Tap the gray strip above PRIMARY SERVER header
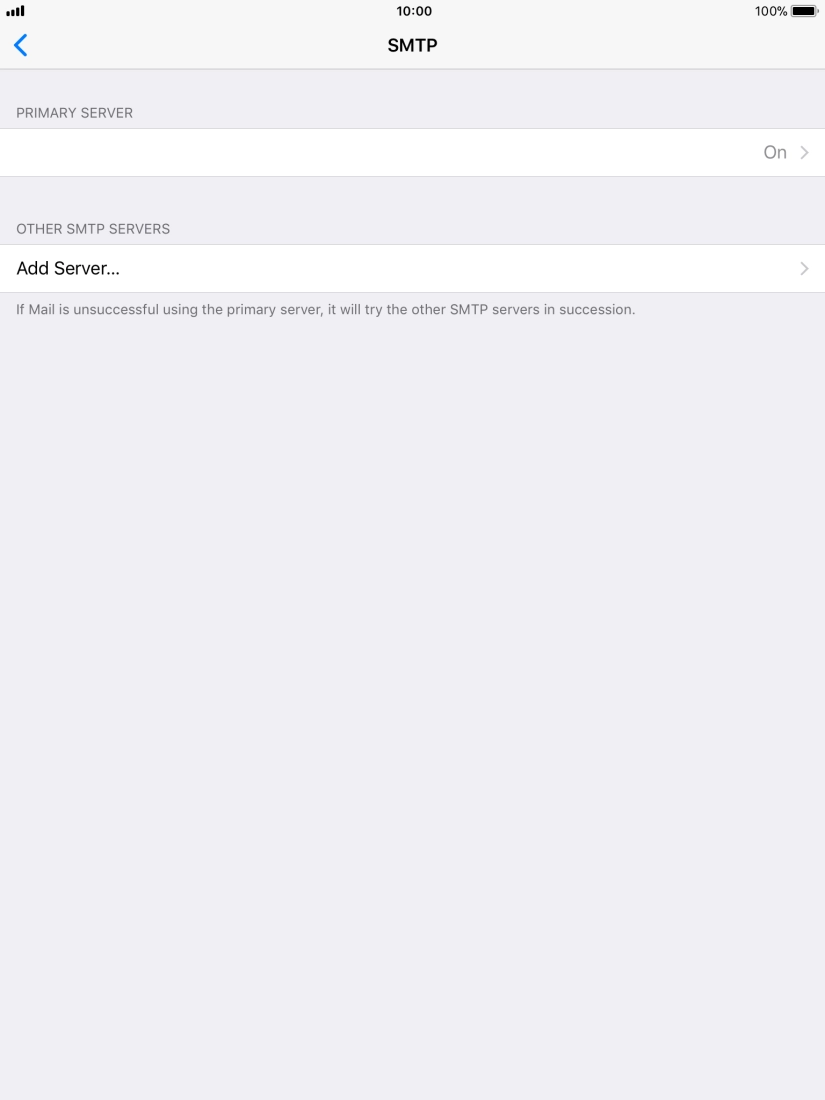The width and height of the screenshot is (825, 1100). [x=412, y=86]
